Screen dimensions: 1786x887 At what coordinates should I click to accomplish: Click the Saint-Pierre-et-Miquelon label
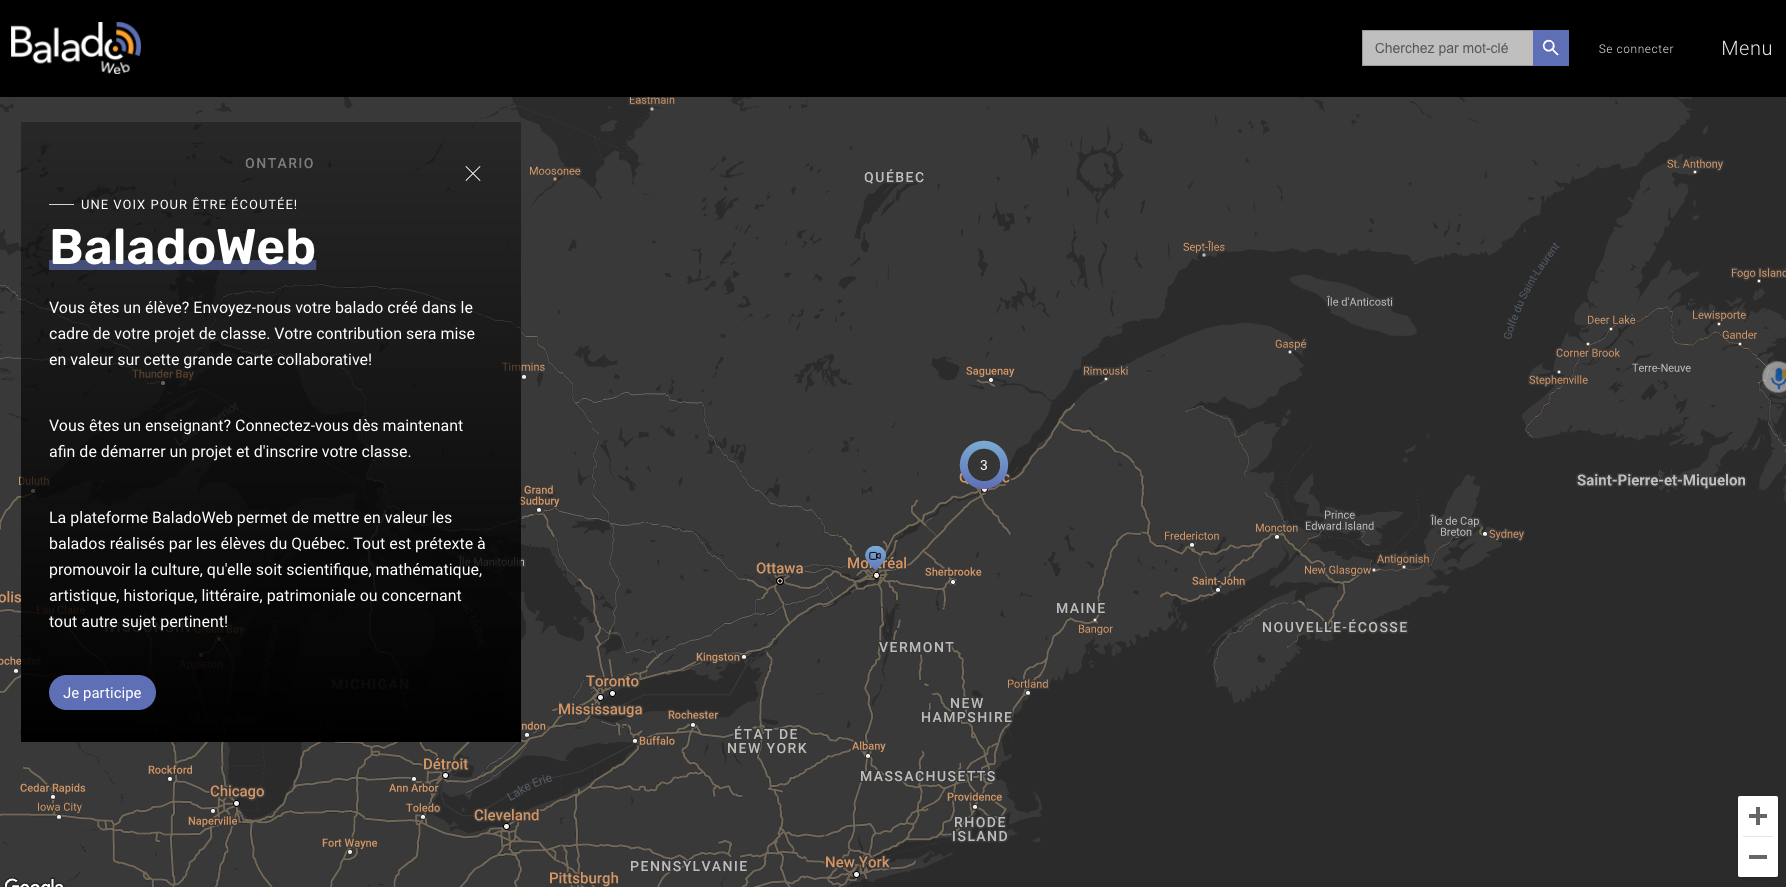(x=1661, y=480)
